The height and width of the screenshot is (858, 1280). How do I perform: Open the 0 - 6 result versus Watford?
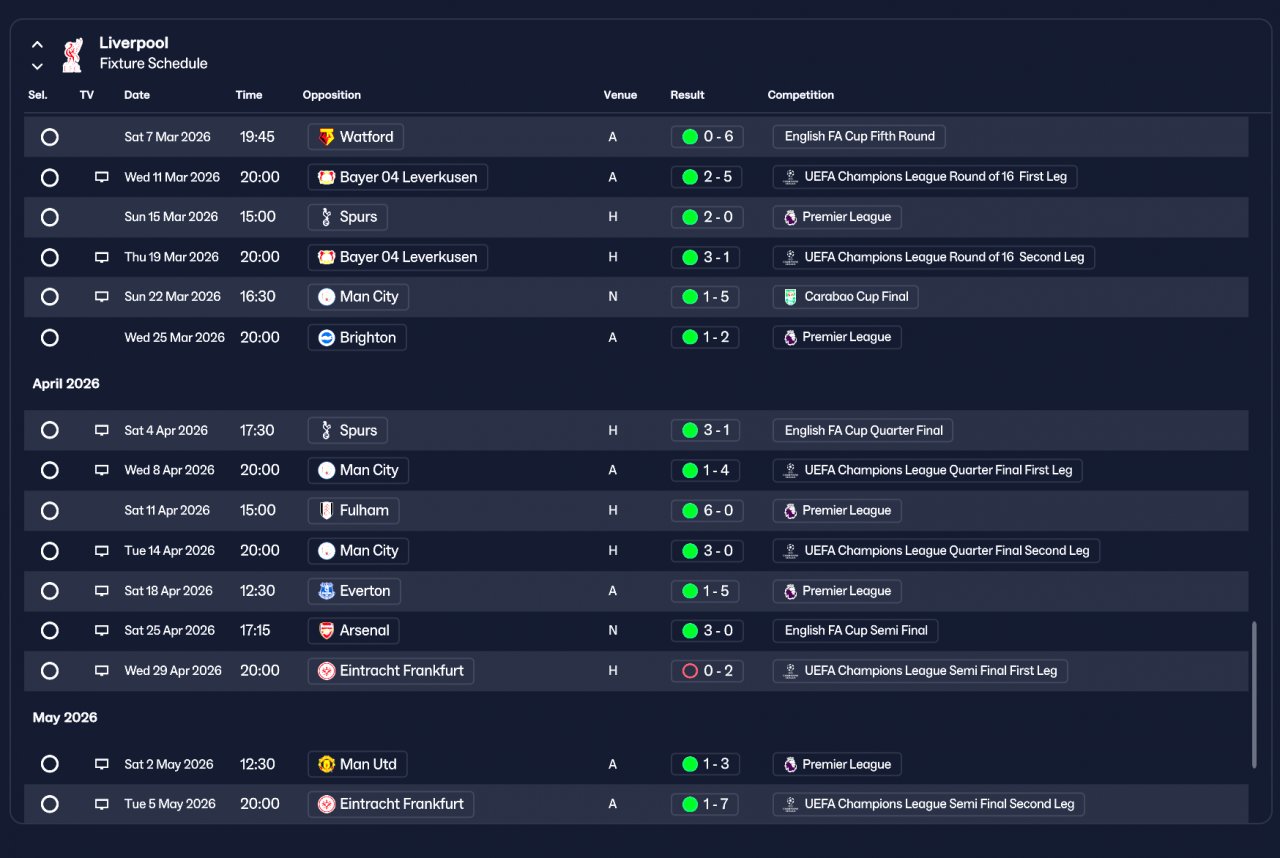(x=707, y=137)
